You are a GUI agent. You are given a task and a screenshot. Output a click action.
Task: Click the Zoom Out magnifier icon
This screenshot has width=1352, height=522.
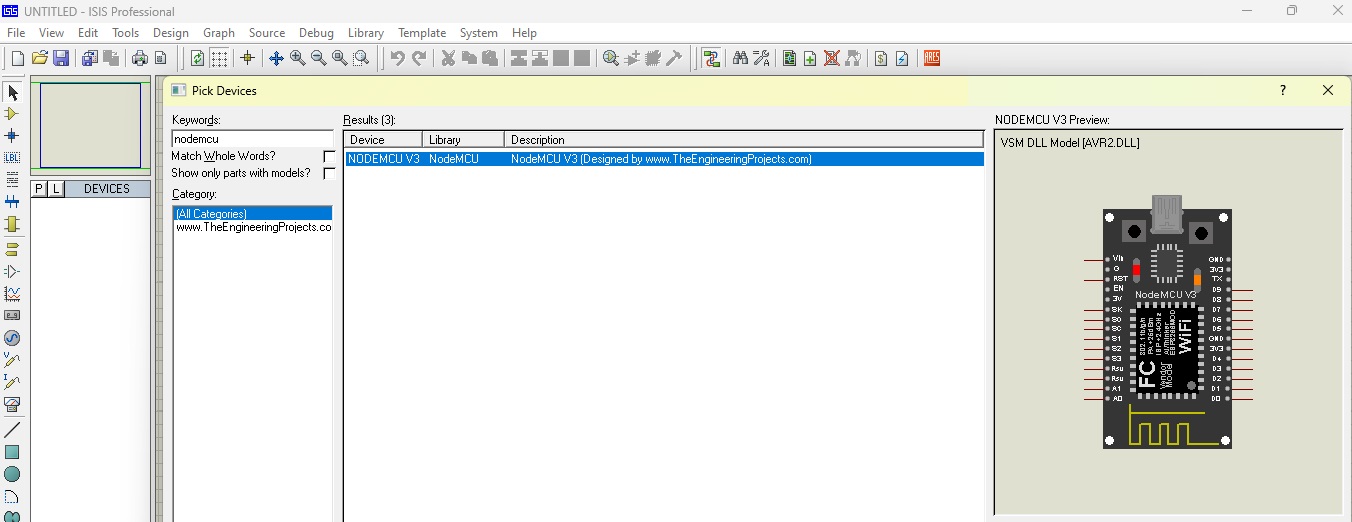(318, 58)
